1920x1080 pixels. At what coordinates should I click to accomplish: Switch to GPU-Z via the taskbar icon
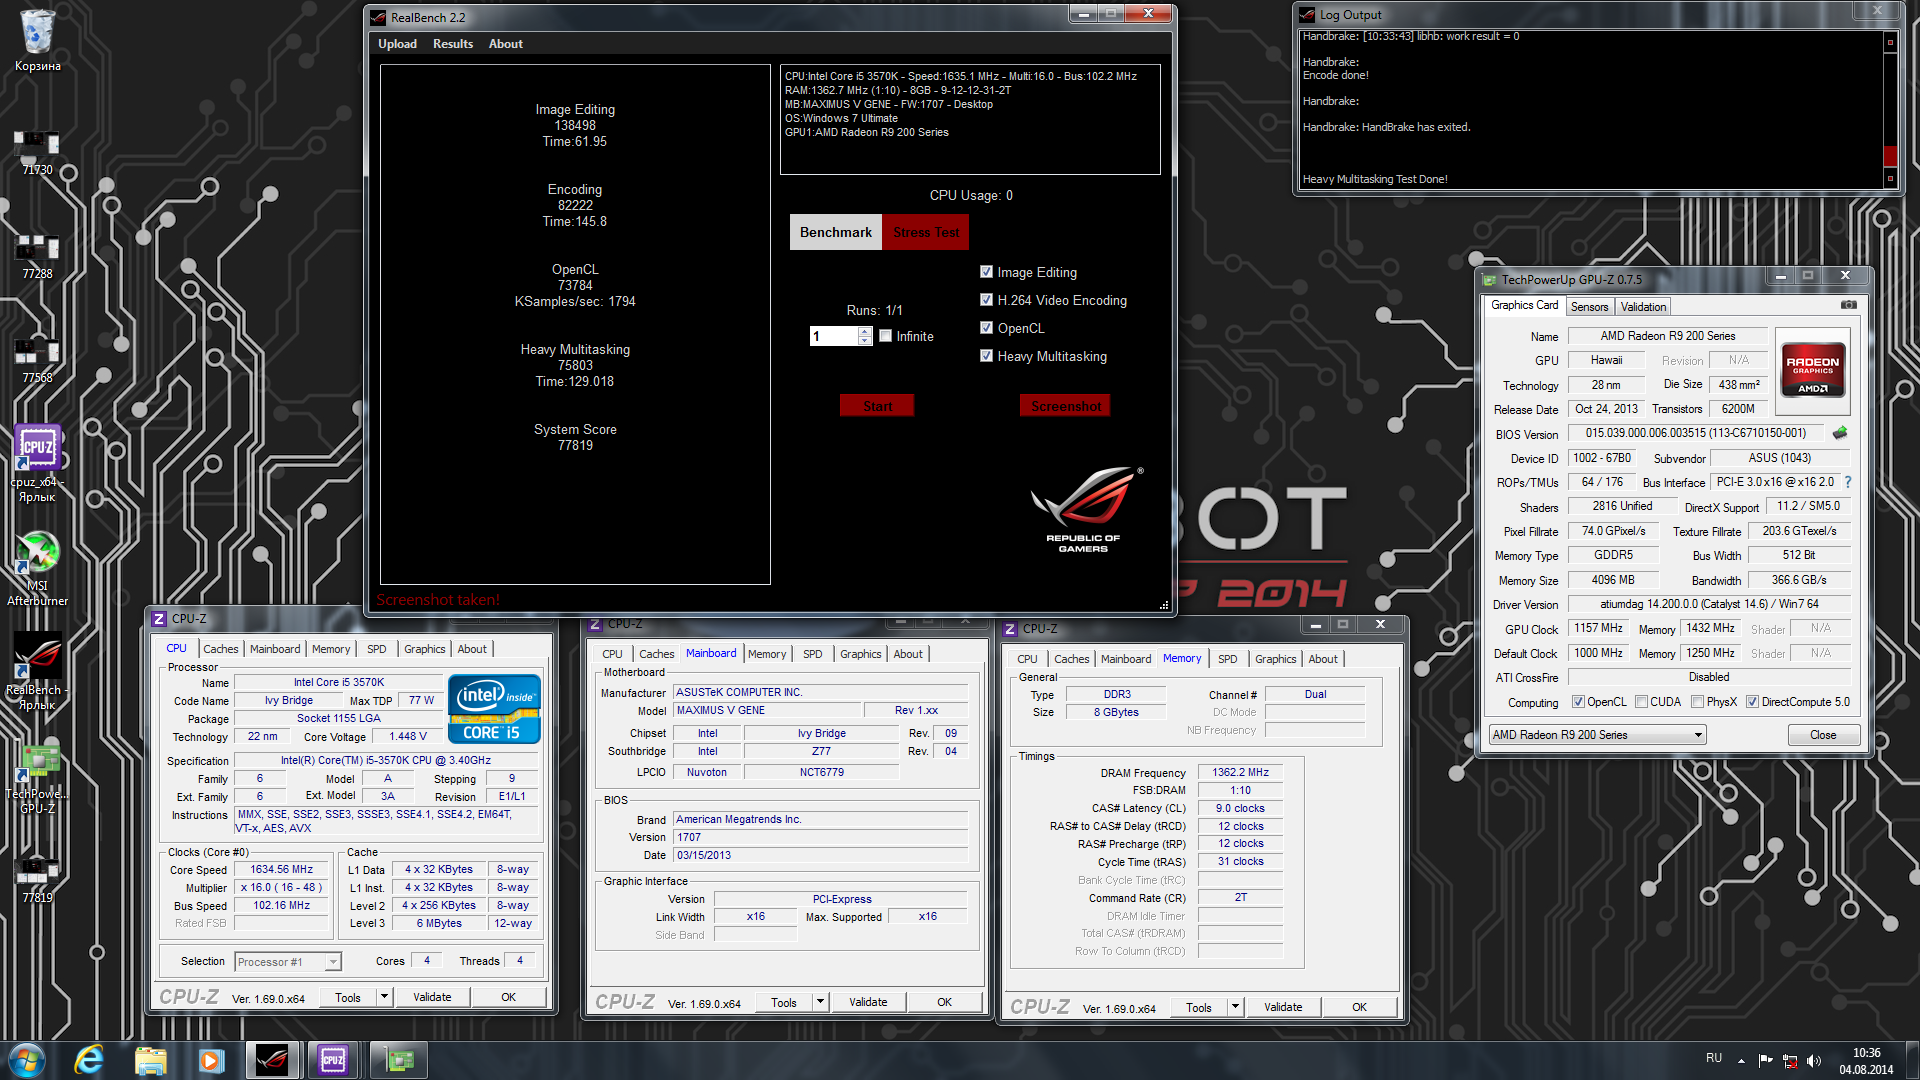pyautogui.click(x=399, y=1060)
